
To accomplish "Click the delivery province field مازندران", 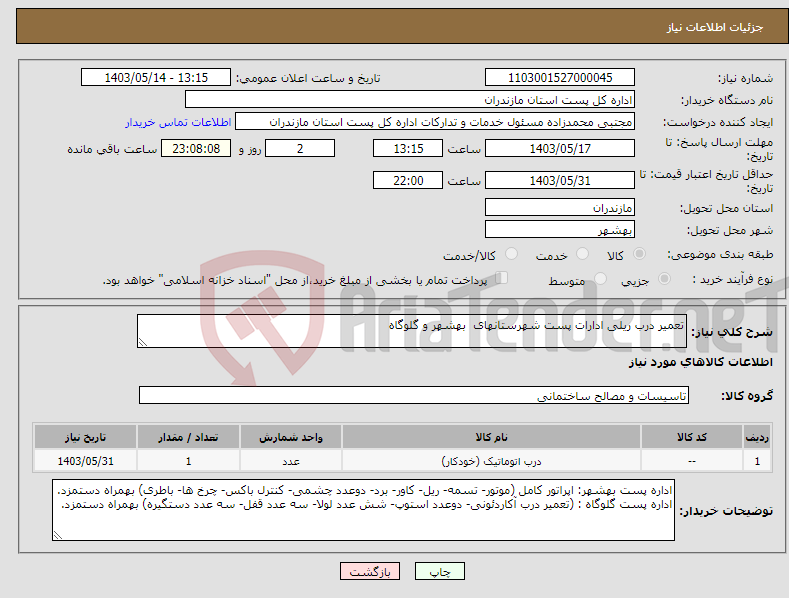I will coord(560,207).
